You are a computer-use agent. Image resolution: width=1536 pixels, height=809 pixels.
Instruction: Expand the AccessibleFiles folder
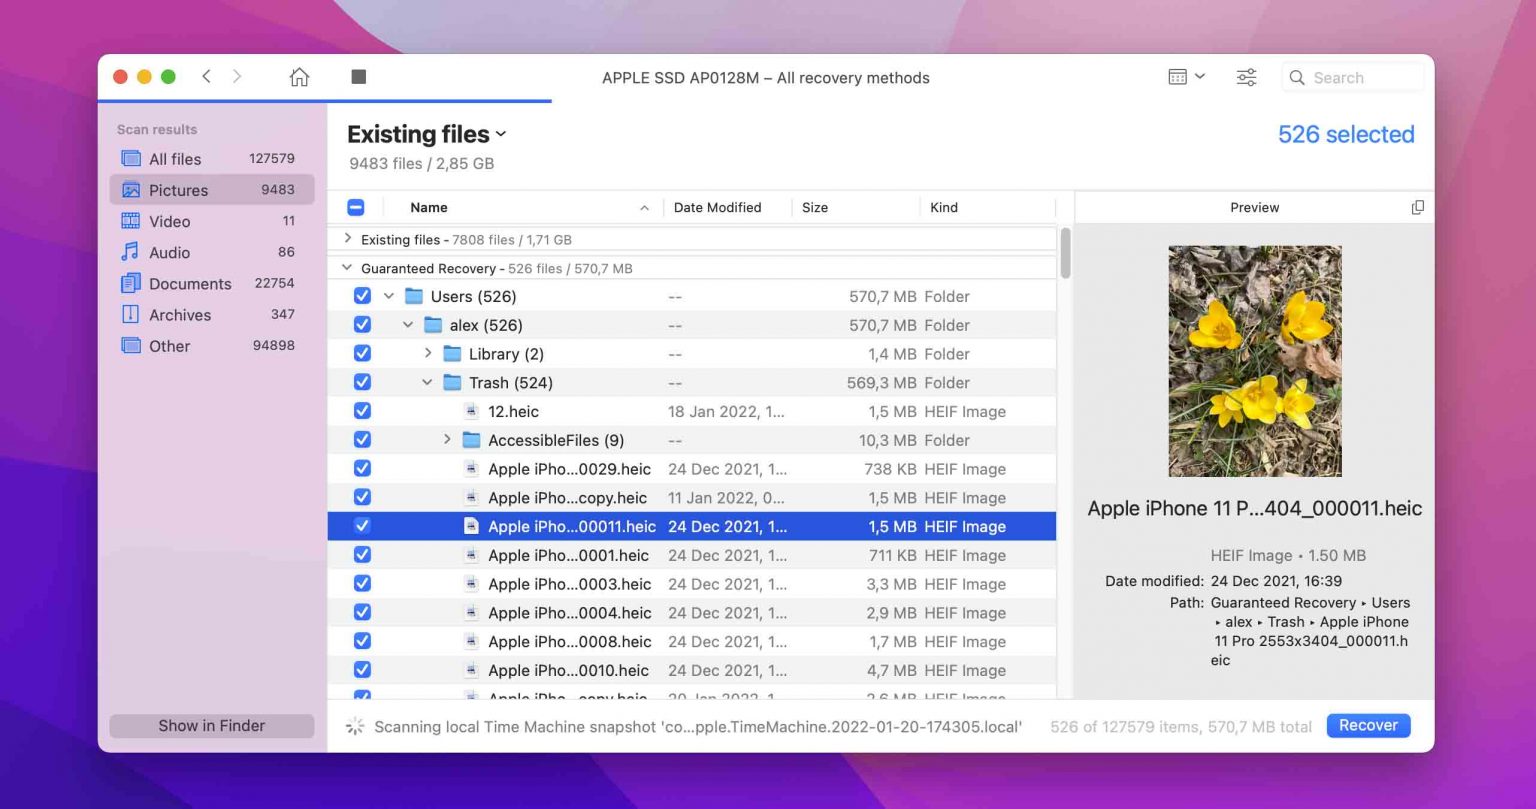(x=447, y=439)
